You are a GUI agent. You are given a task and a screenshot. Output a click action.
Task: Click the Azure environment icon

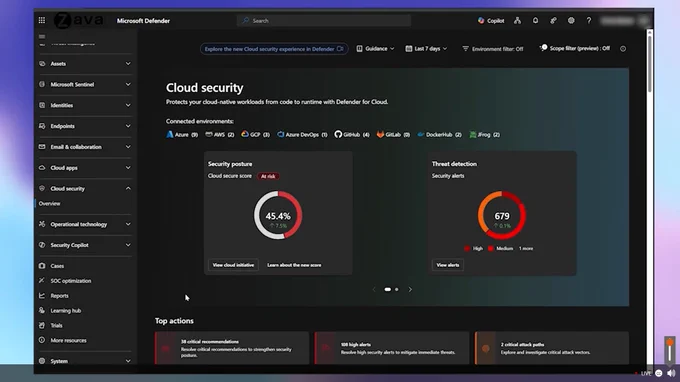170,134
